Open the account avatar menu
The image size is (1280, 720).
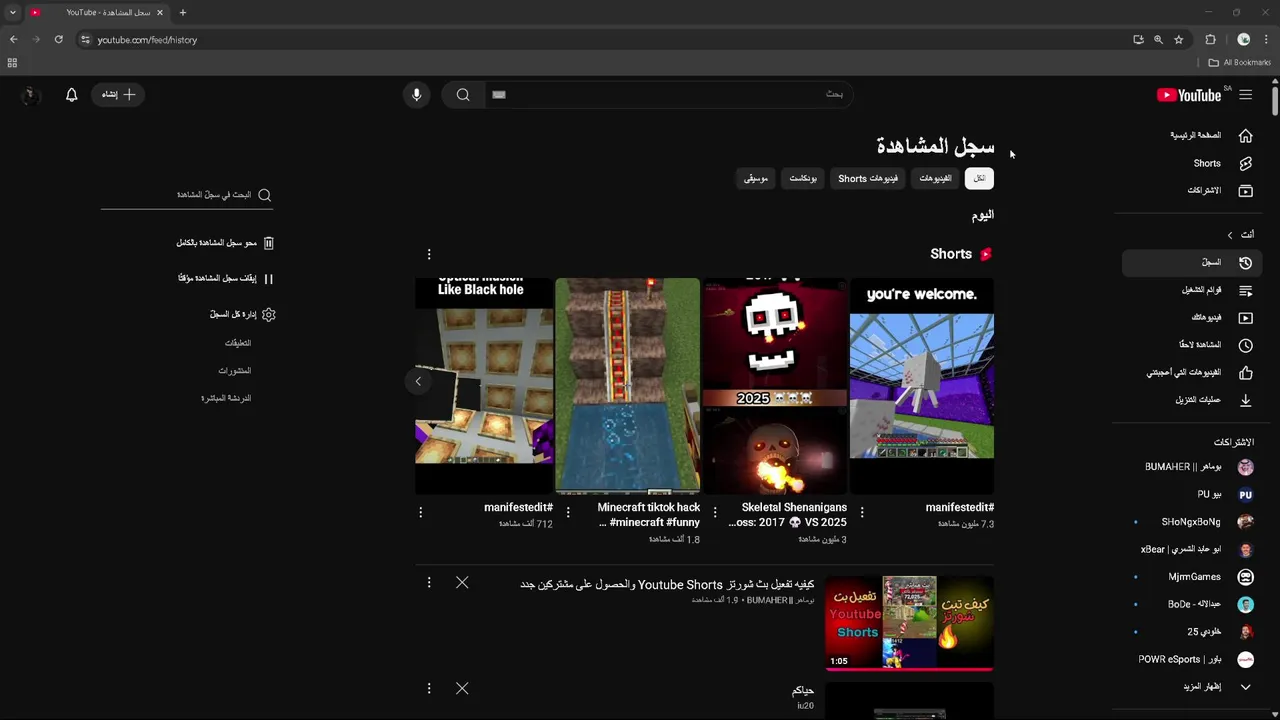30,95
